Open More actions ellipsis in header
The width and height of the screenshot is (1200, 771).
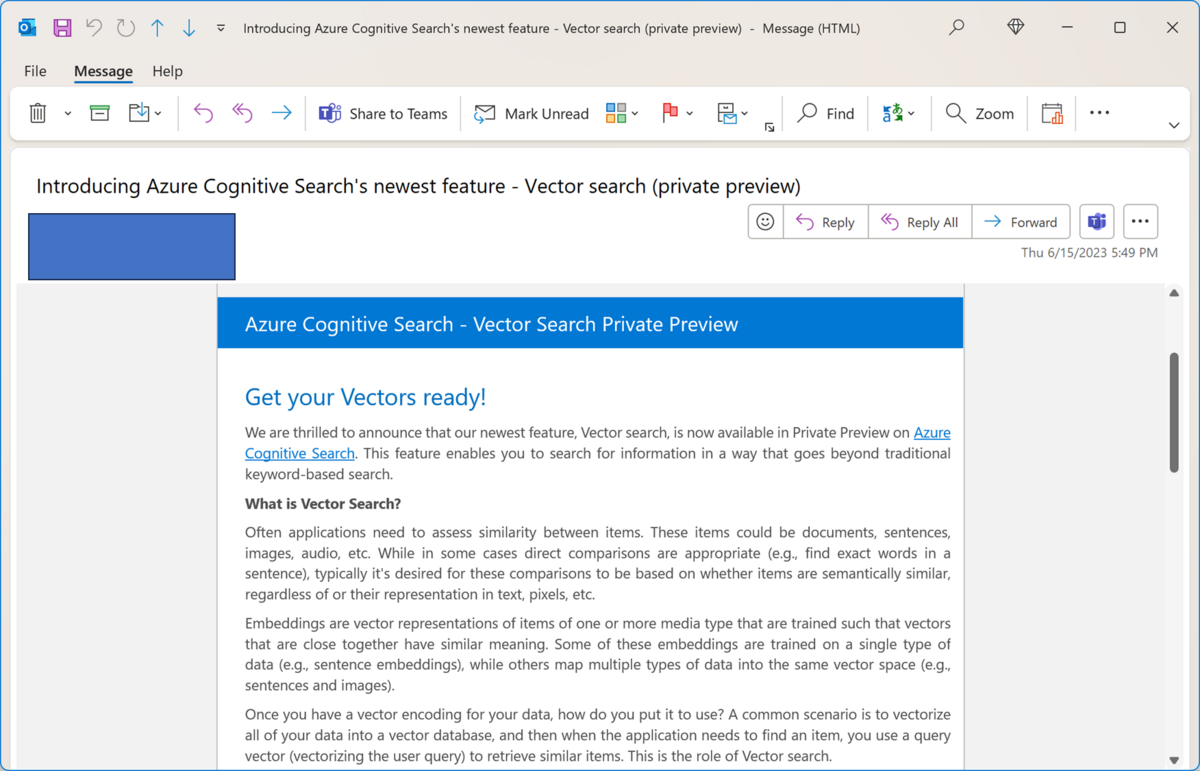pyautogui.click(x=1140, y=222)
